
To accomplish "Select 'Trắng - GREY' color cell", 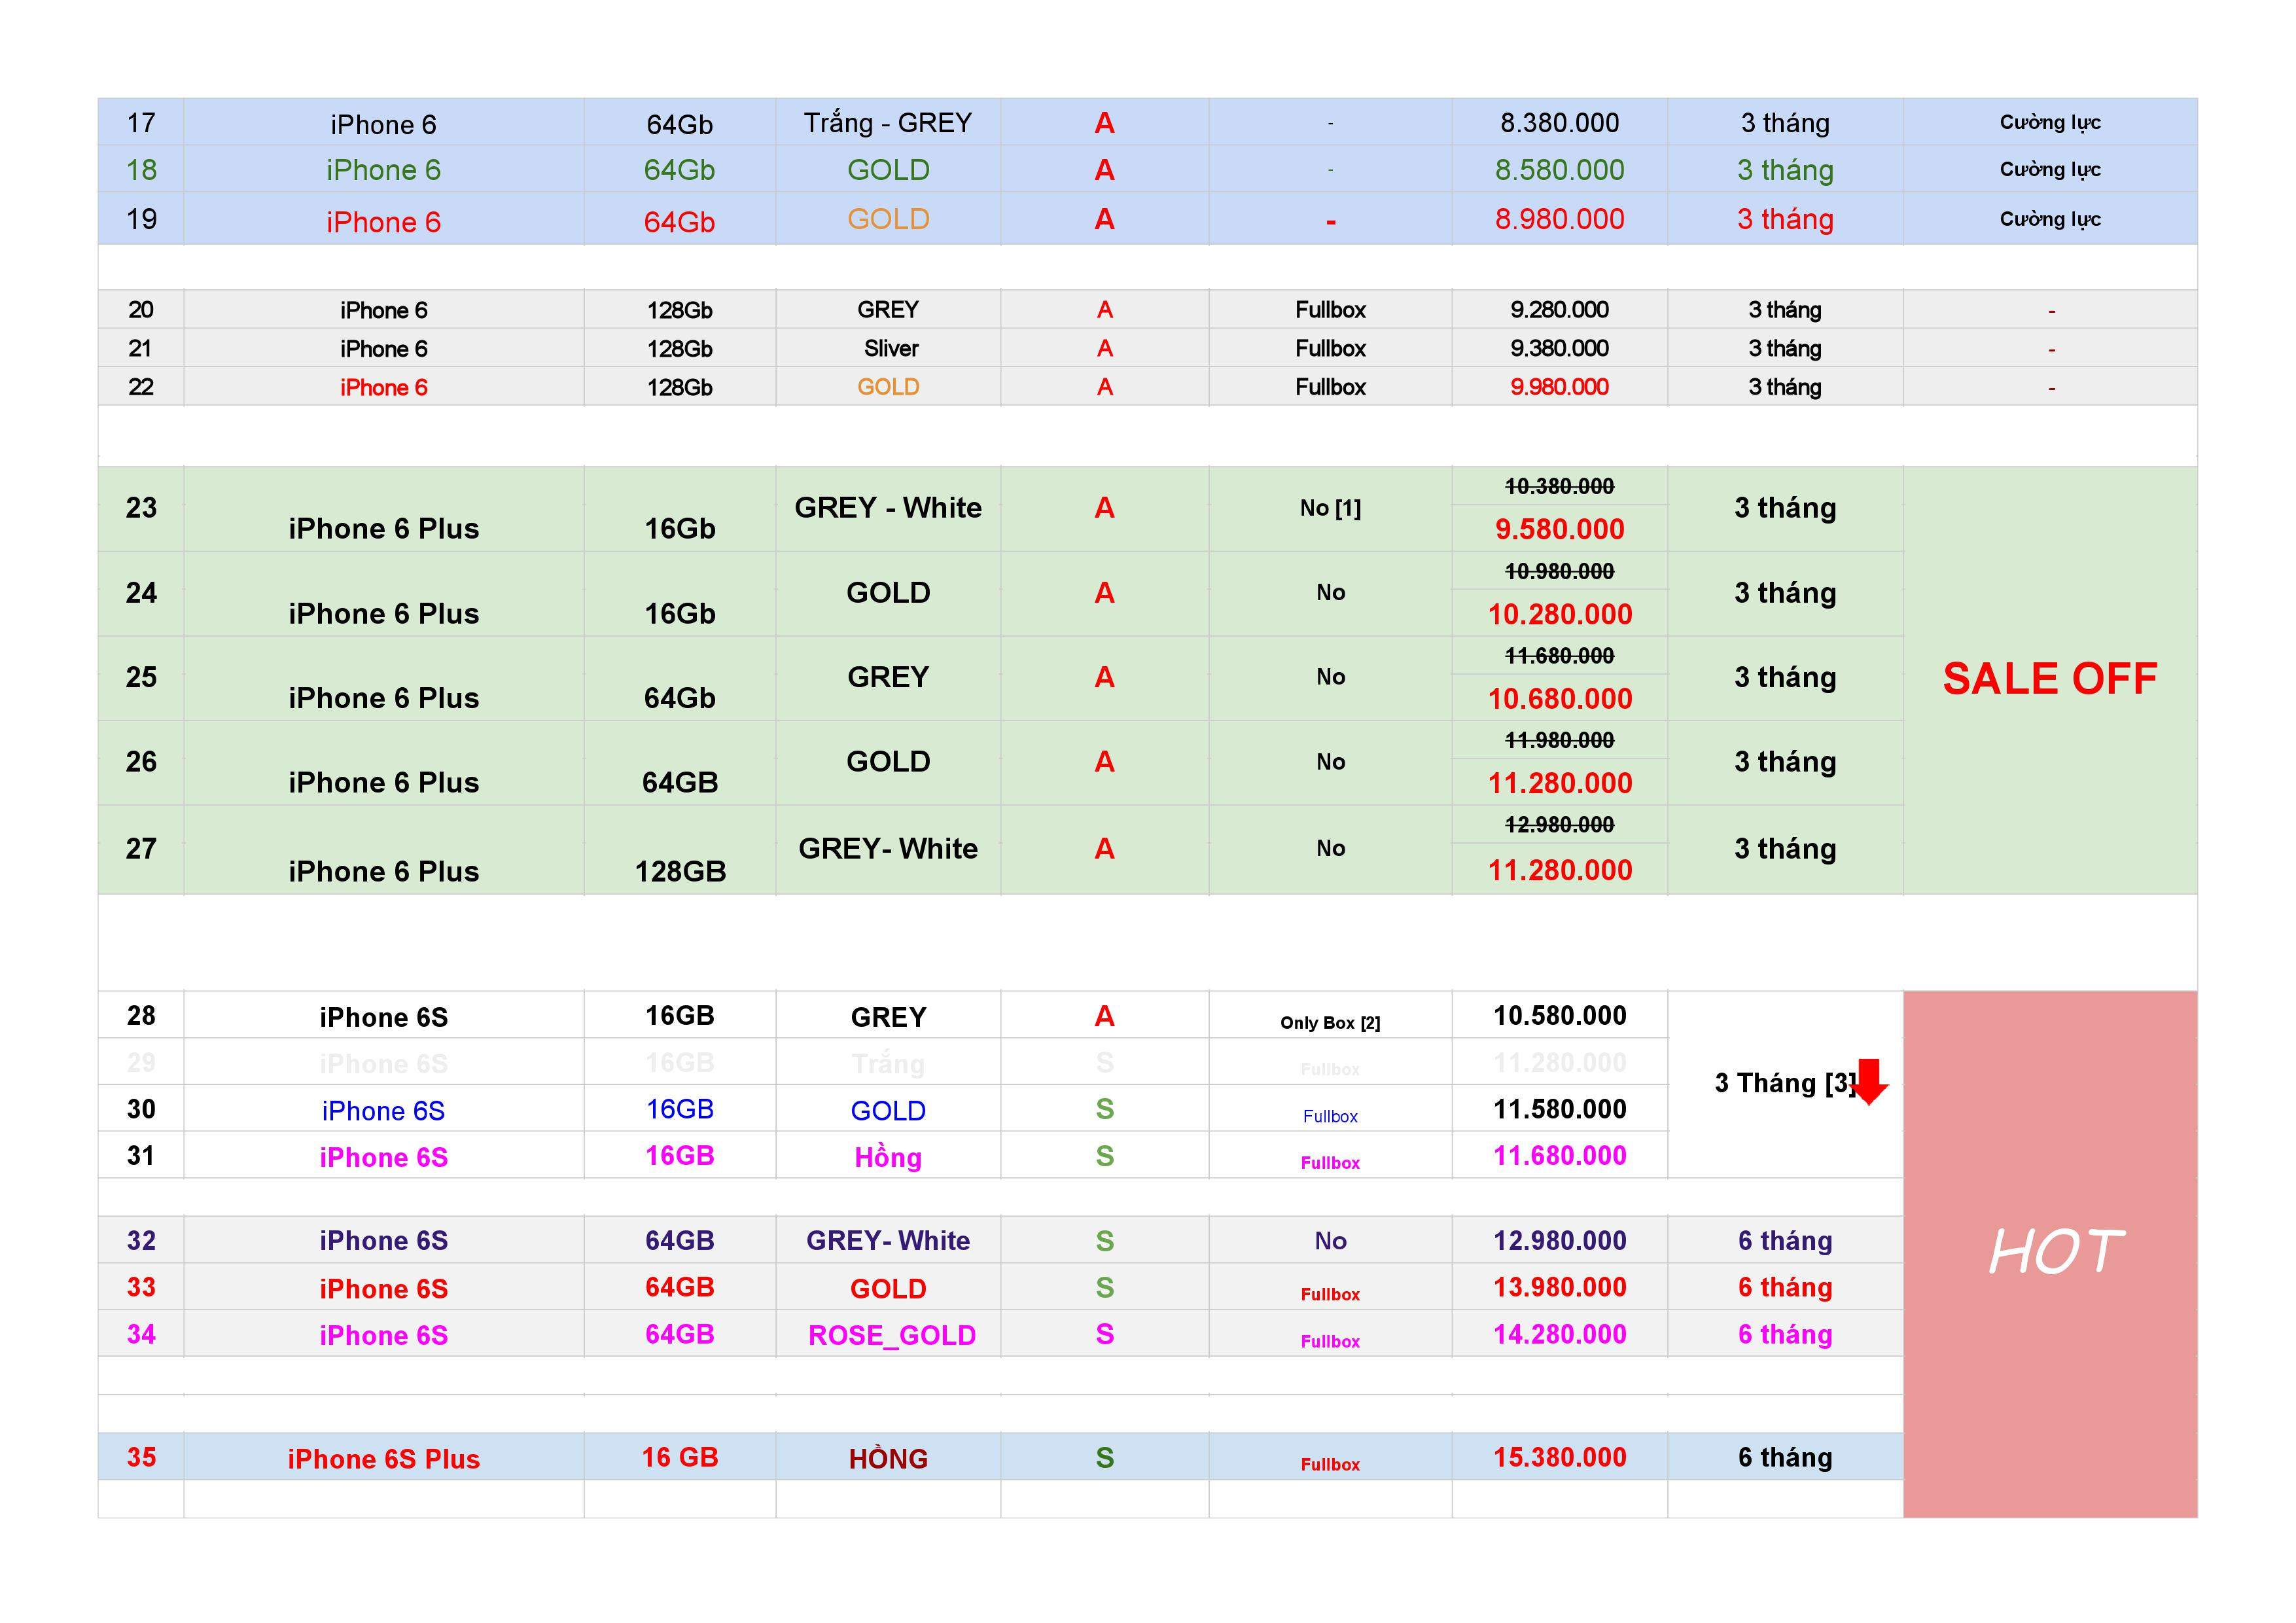I will (888, 123).
